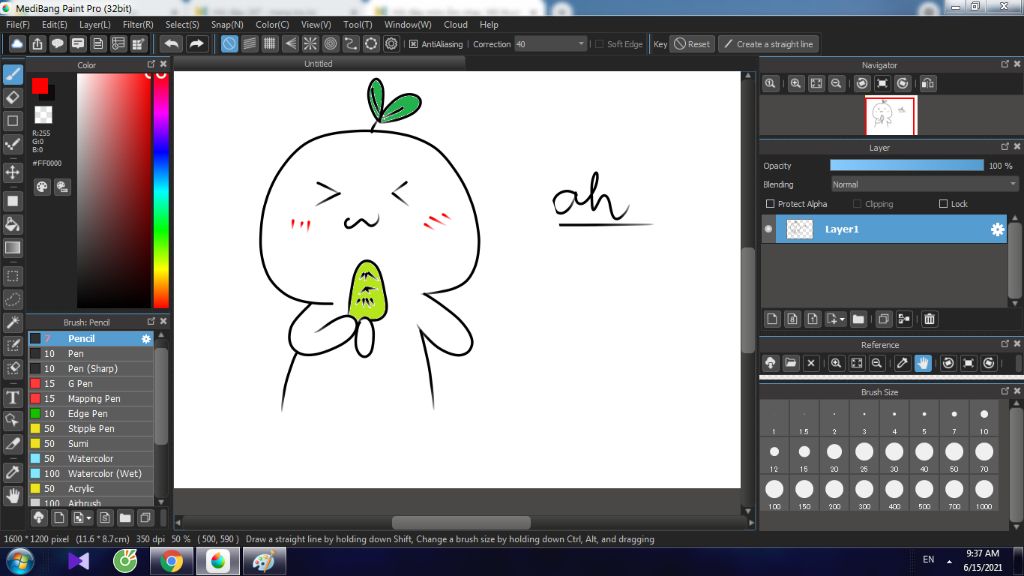The height and width of the screenshot is (576, 1024).
Task: Toggle Layer1 visibility dot
Action: click(x=768, y=229)
